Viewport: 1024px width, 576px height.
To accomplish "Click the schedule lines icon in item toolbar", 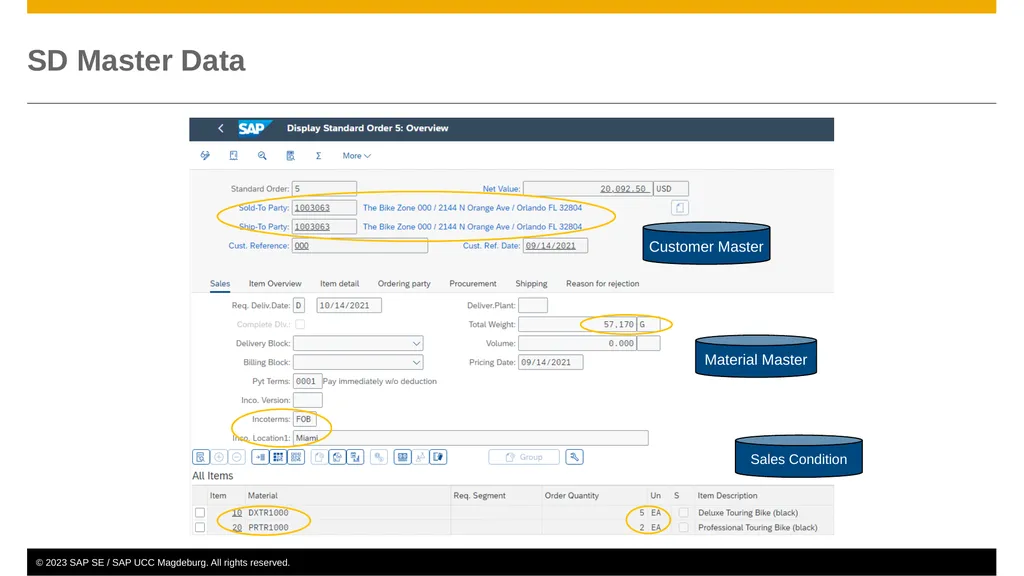I will [x=355, y=457].
